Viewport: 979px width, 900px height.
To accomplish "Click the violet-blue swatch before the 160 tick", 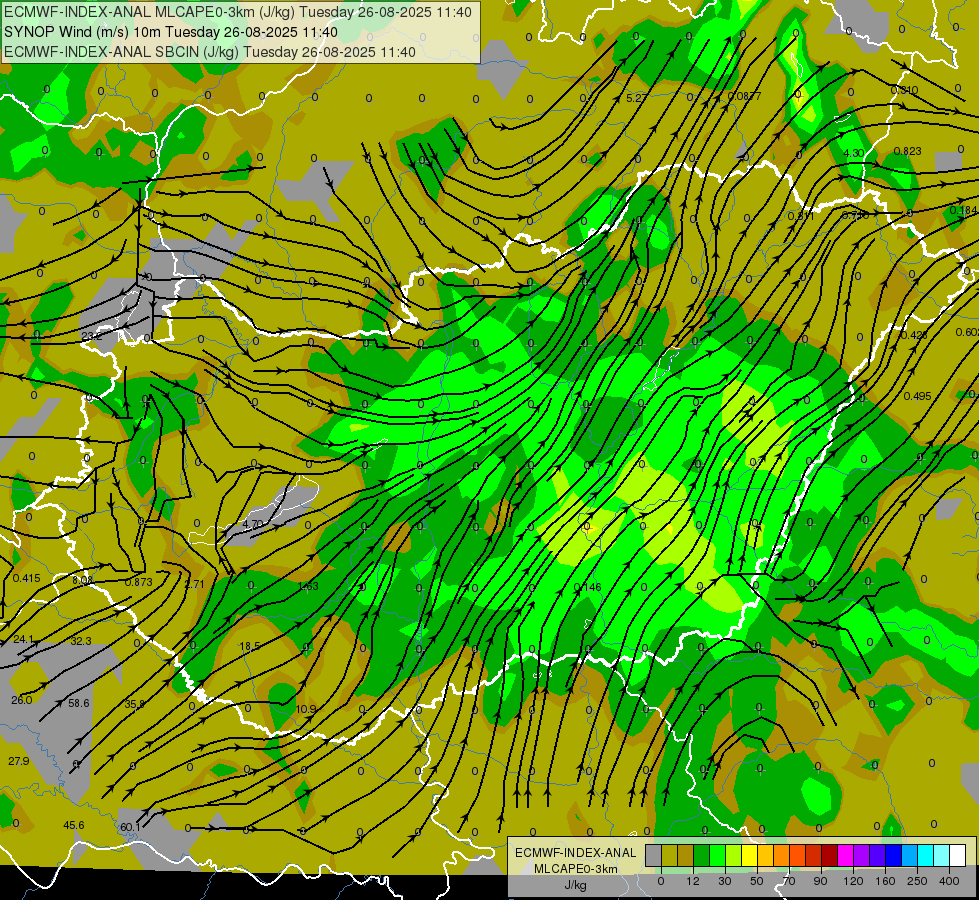I will pos(878,855).
